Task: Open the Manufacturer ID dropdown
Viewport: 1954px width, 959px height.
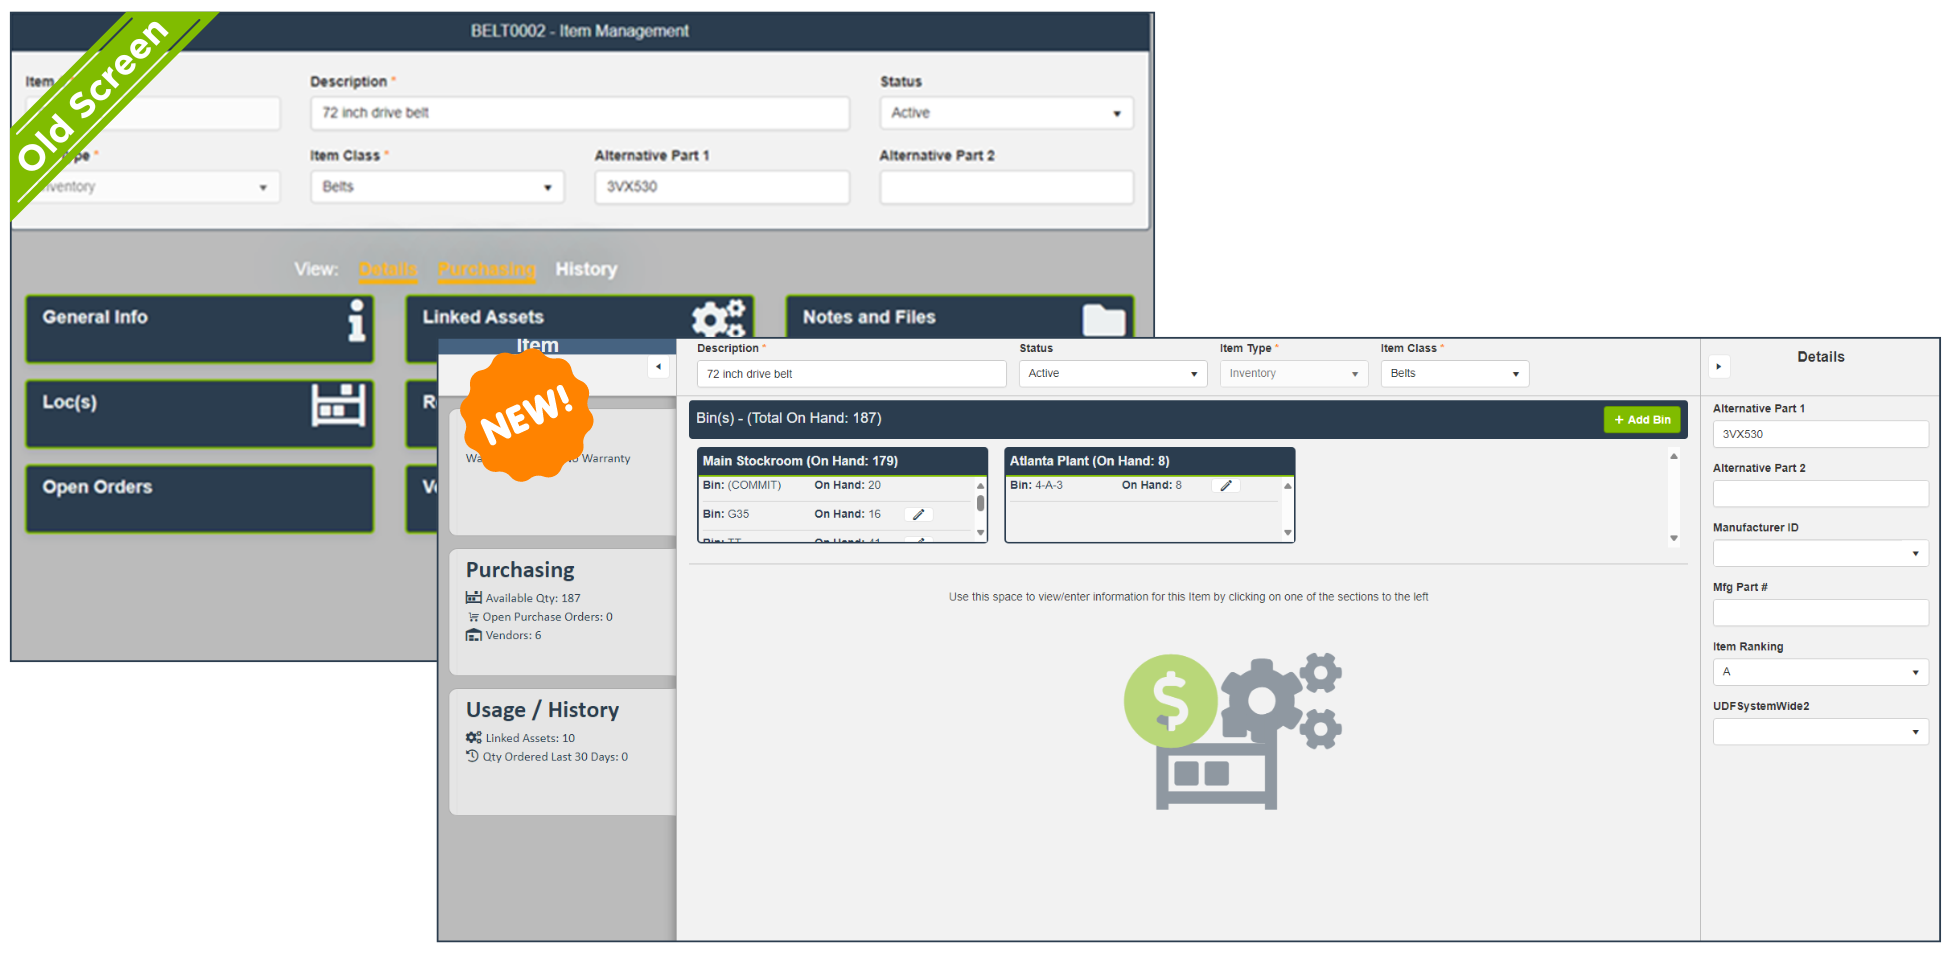Action: [1819, 553]
